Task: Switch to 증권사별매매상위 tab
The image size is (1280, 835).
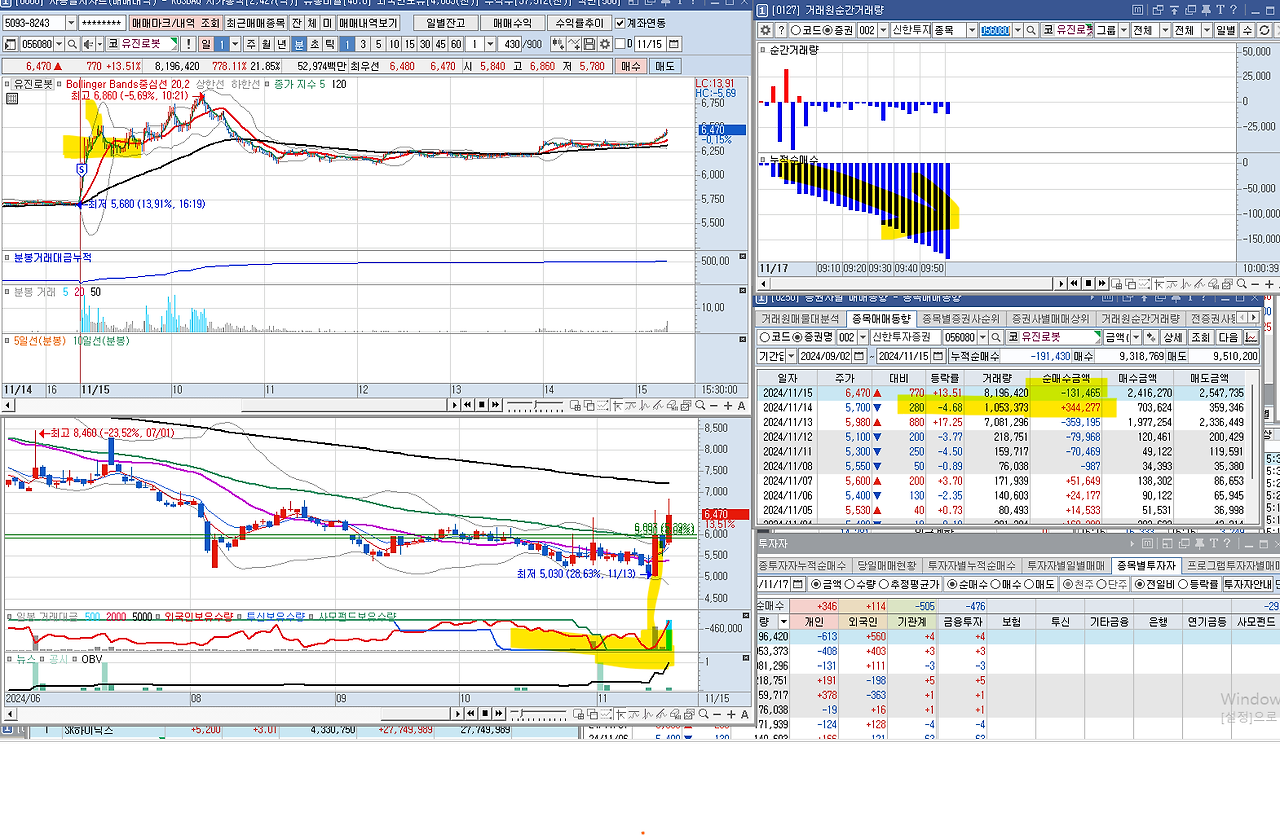Action: 1051,318
